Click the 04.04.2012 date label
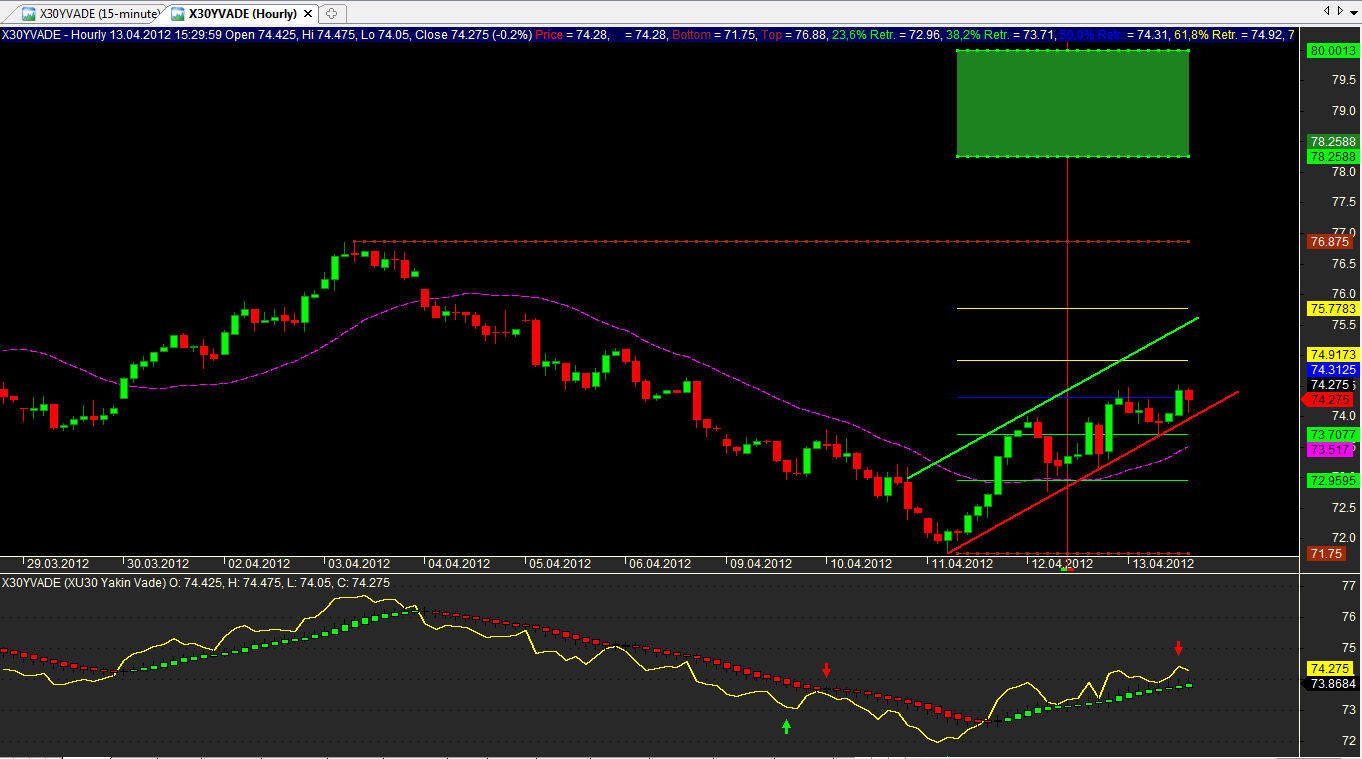Viewport: 1362px width, 759px height. point(459,564)
